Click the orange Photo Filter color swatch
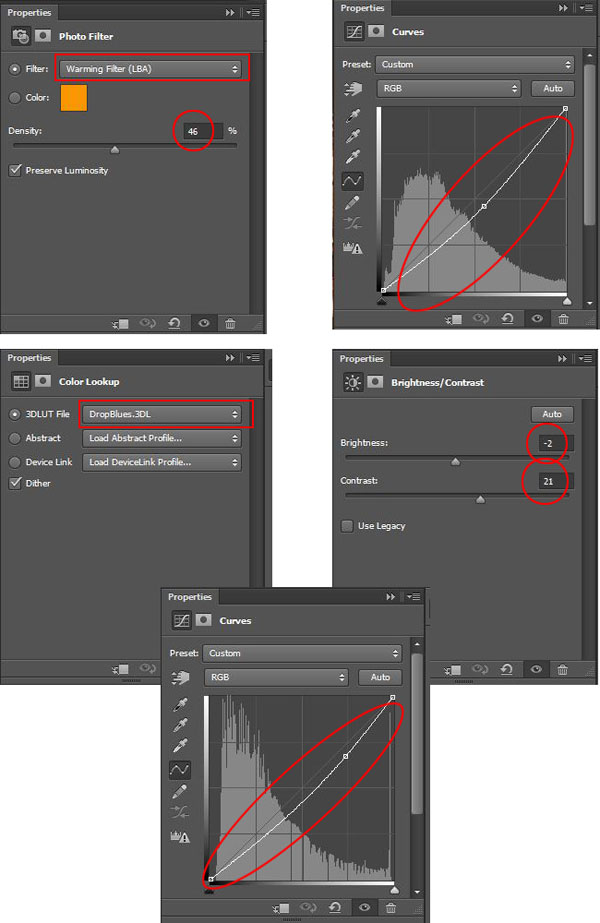Viewport: 600px width, 923px height. (74, 98)
